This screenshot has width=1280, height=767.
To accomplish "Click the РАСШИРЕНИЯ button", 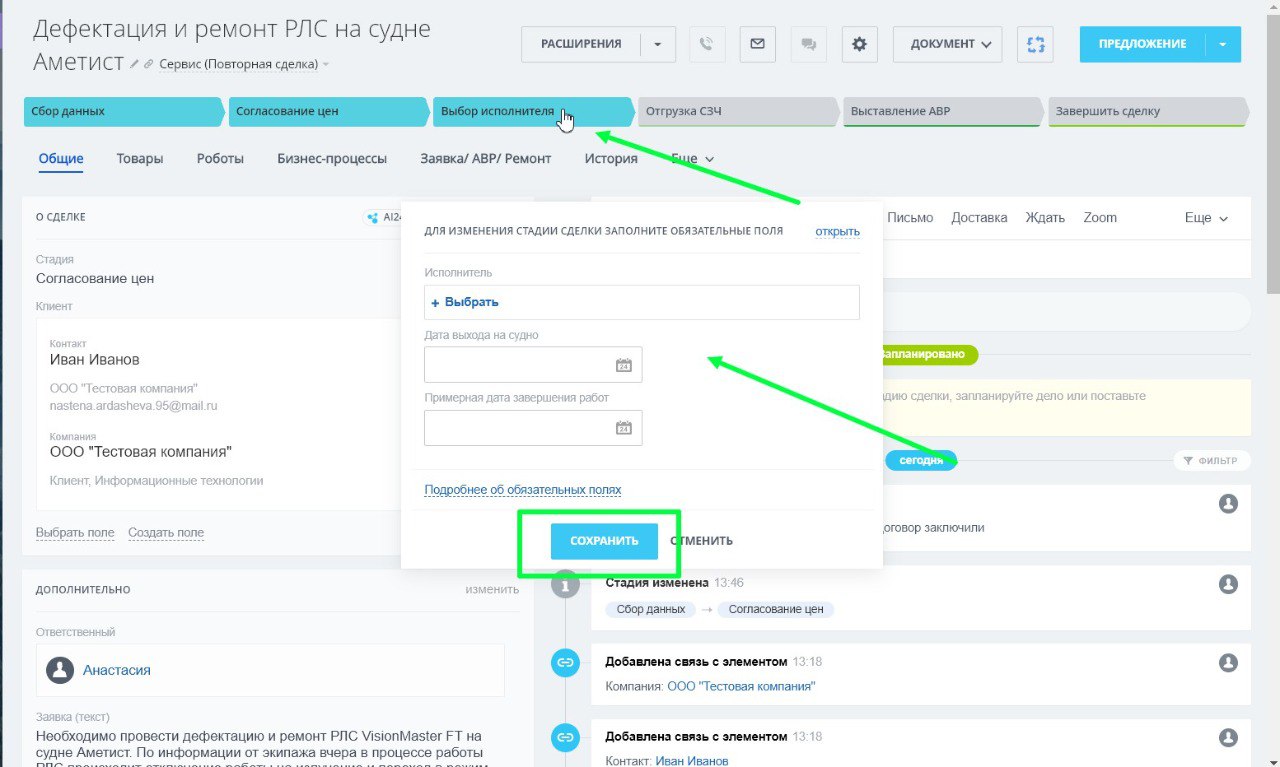I will pyautogui.click(x=580, y=44).
